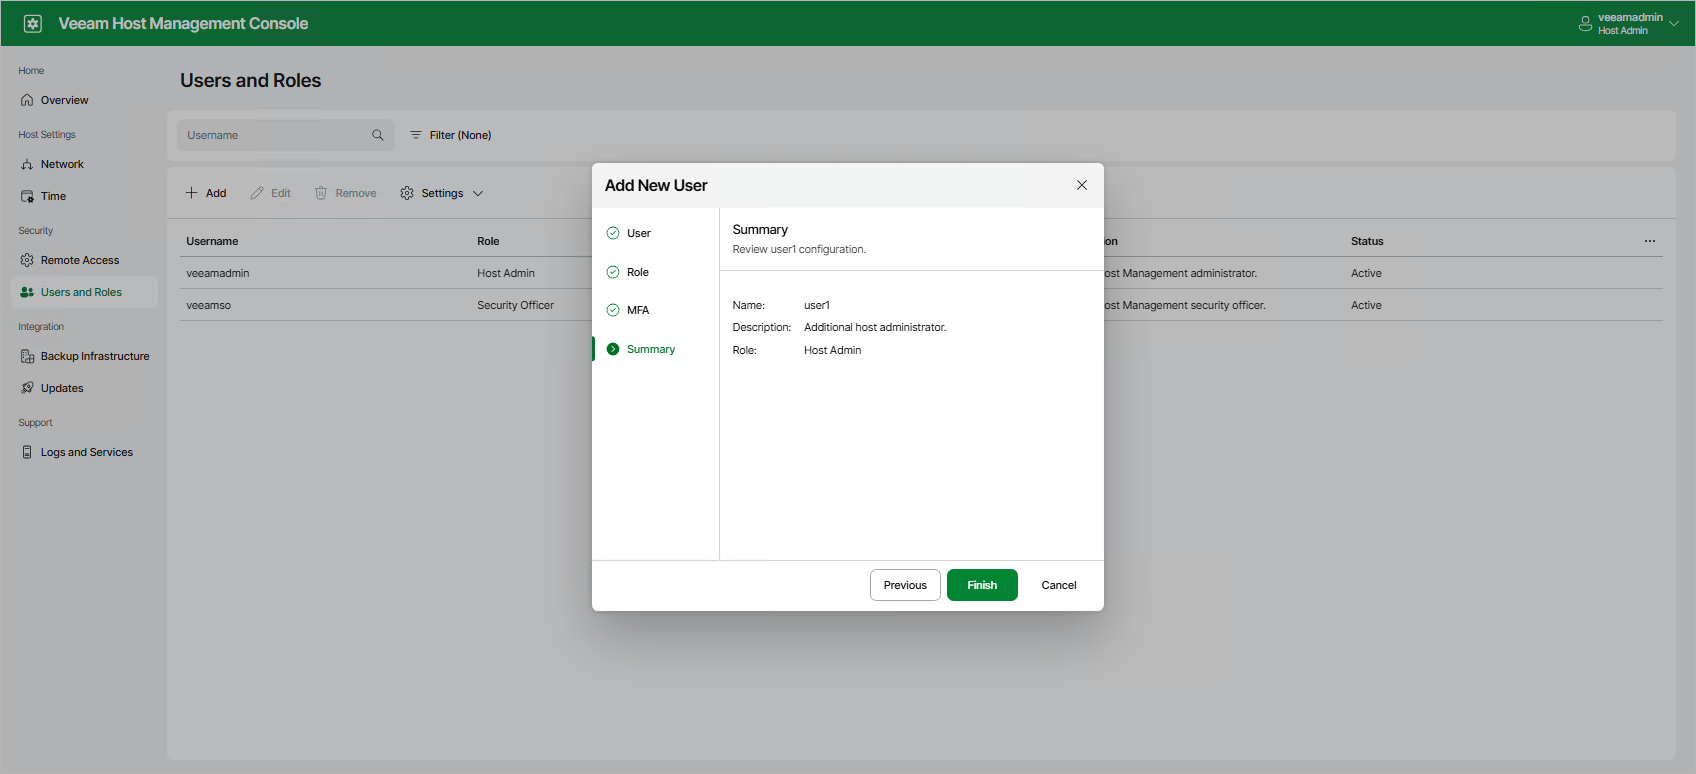
Task: Cancel the Add New User wizard
Action: (1059, 585)
